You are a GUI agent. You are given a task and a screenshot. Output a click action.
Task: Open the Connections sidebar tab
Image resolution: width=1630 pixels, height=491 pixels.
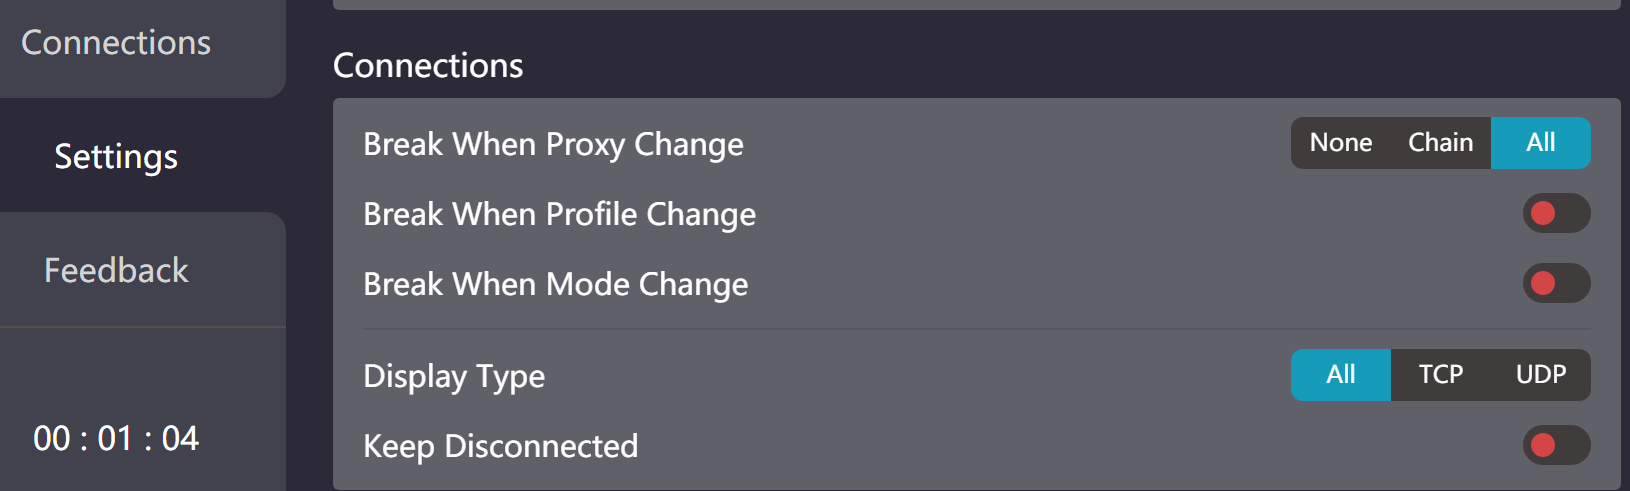pyautogui.click(x=116, y=43)
